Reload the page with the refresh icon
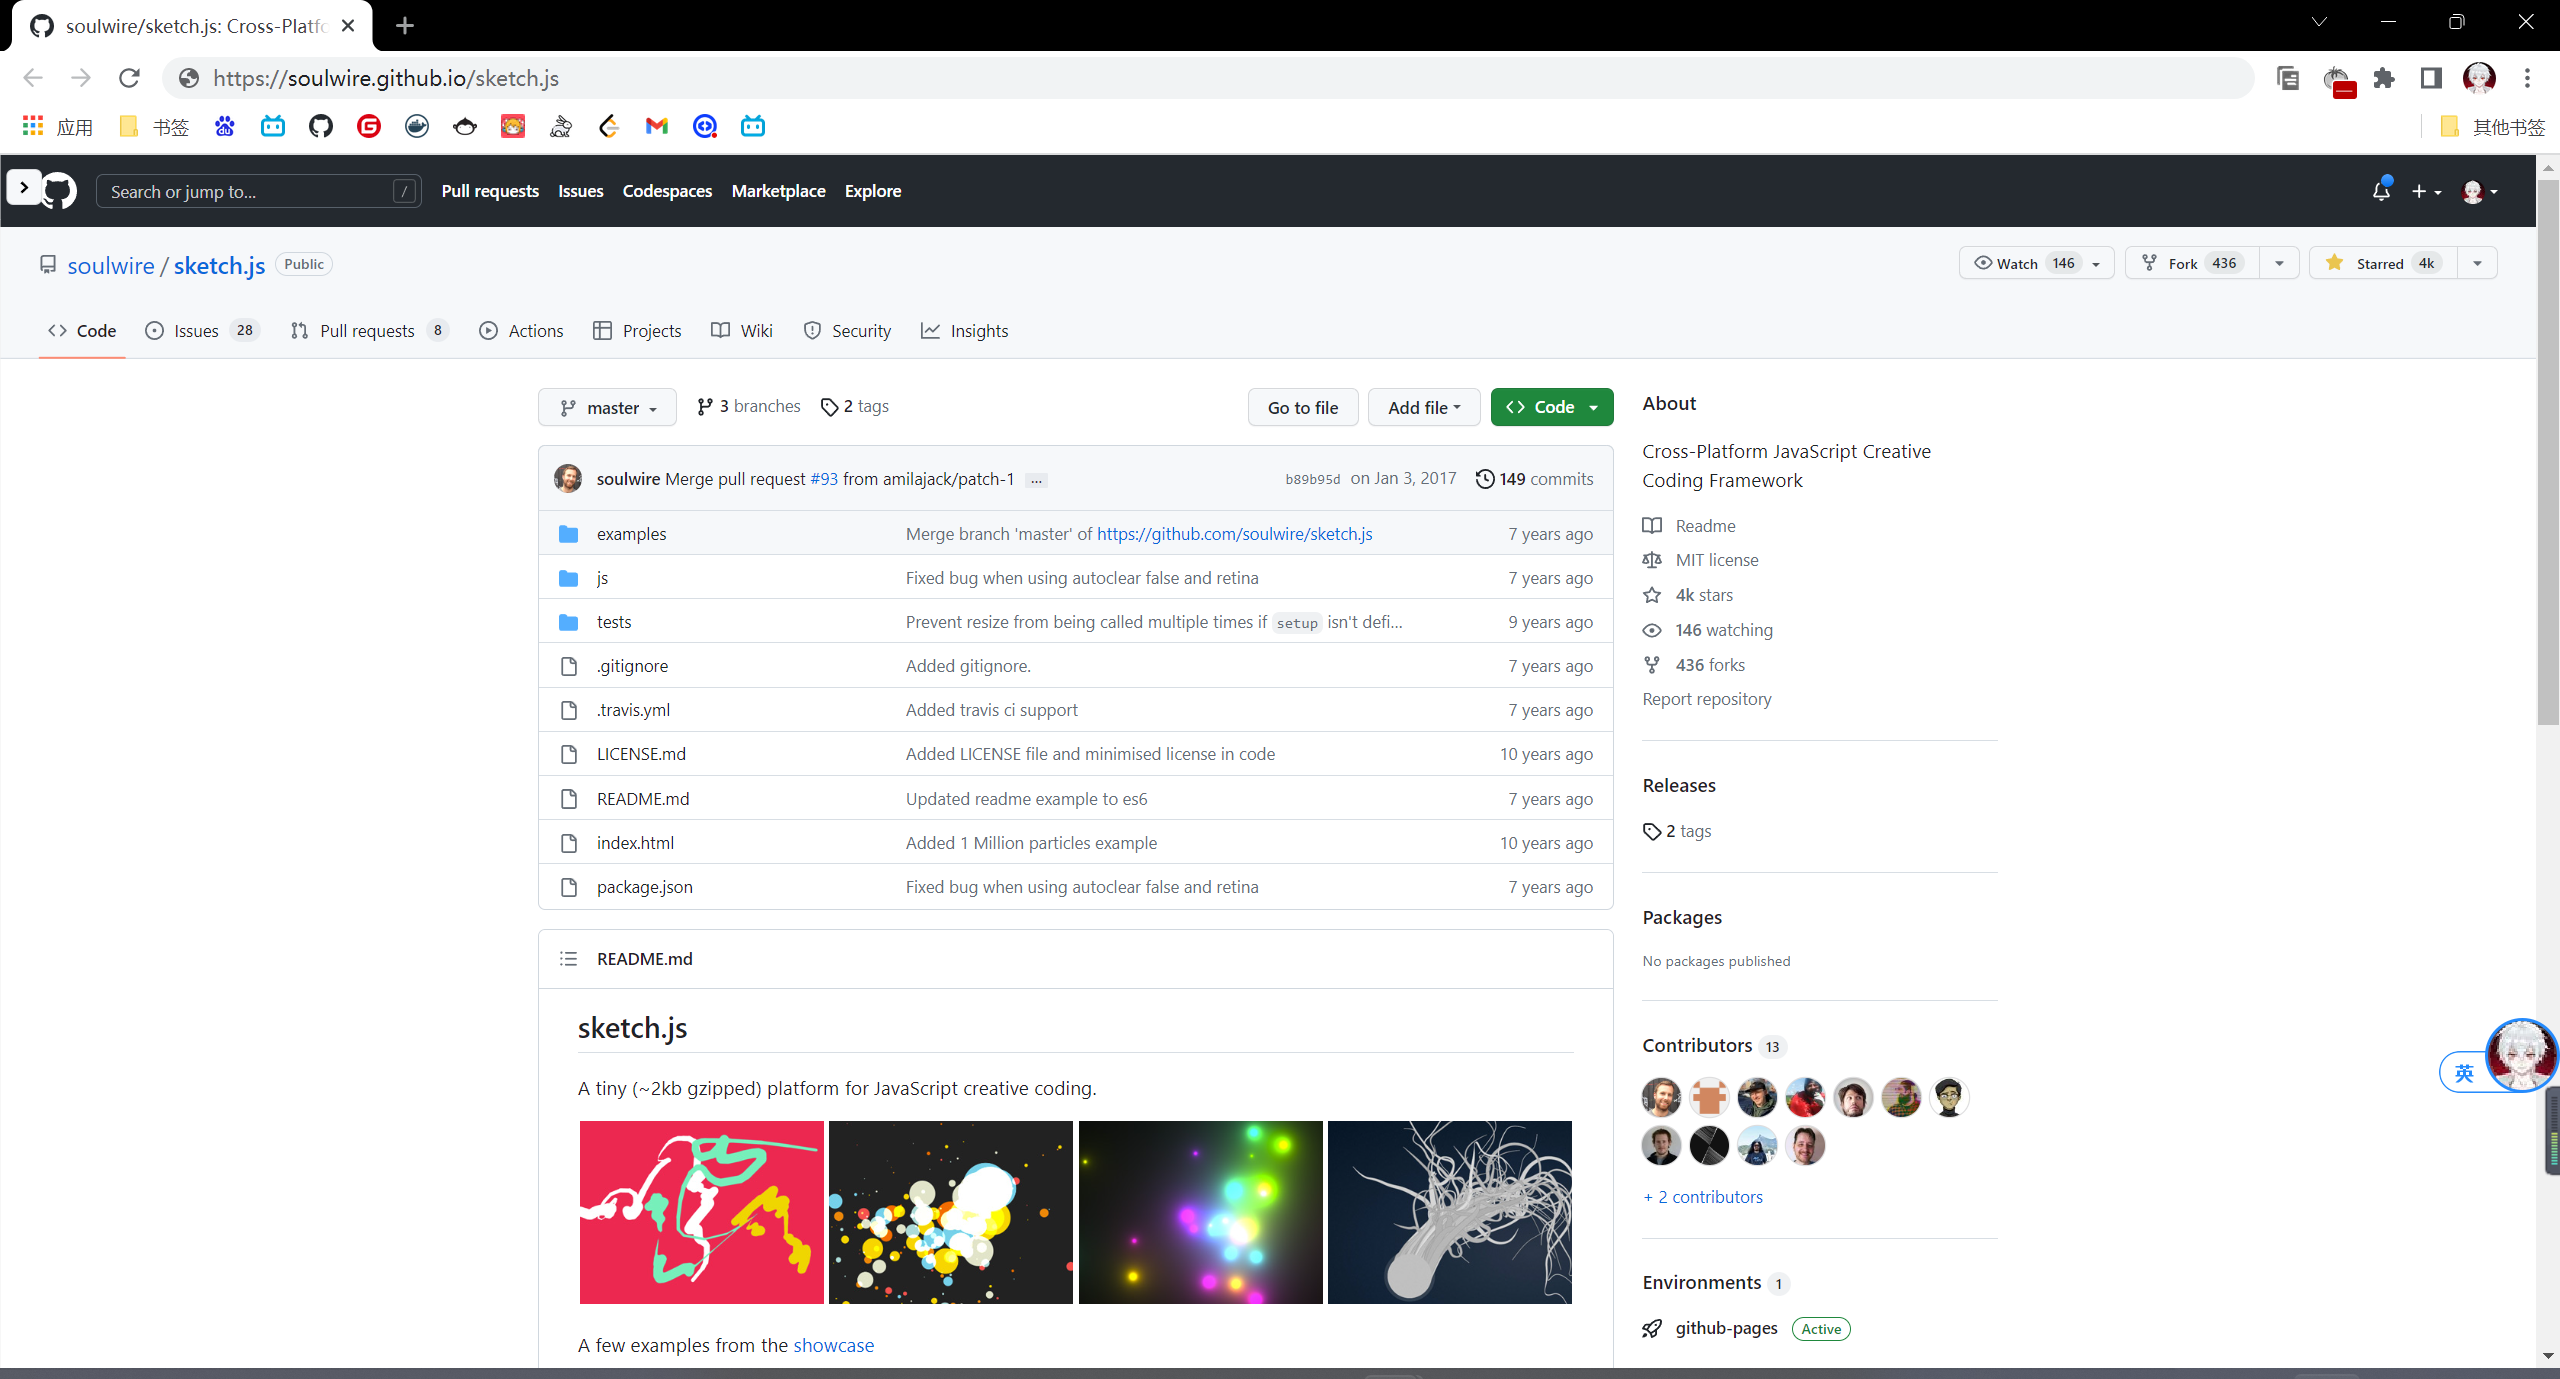 coord(129,78)
